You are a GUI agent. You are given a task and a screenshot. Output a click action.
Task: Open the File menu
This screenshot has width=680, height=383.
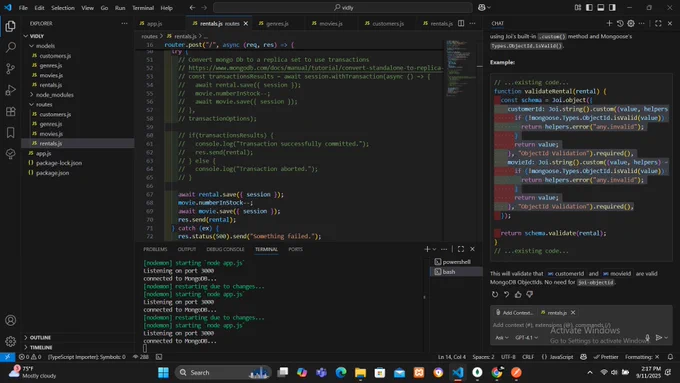[x=23, y=8]
